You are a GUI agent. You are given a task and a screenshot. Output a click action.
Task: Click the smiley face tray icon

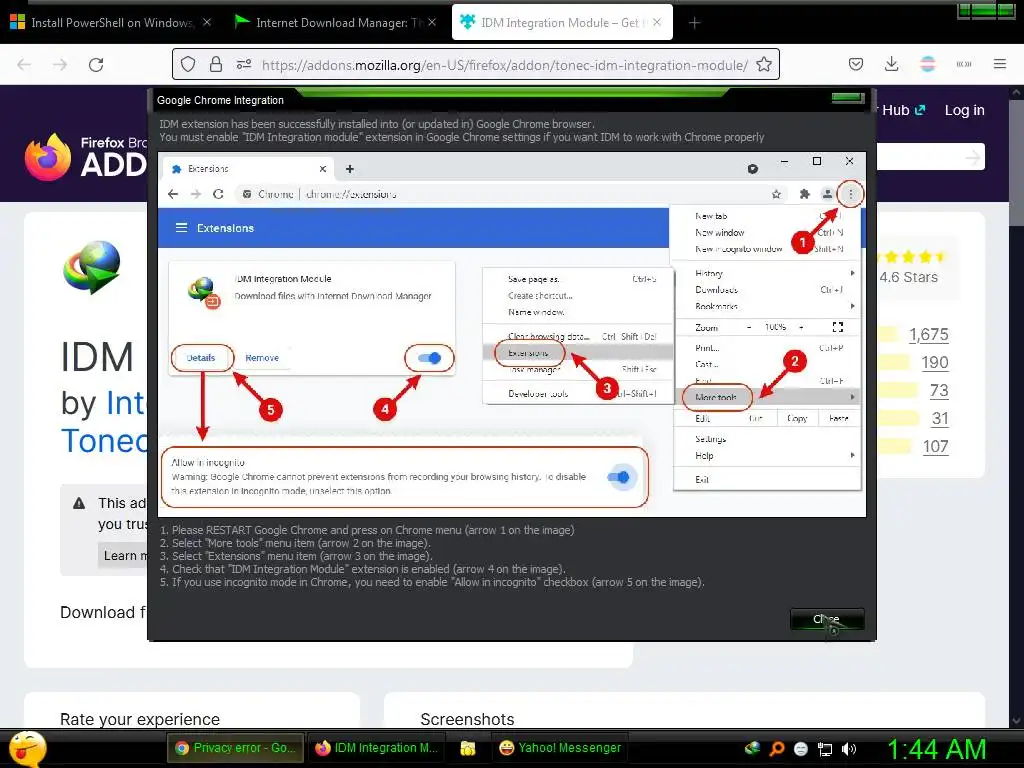[801, 748]
